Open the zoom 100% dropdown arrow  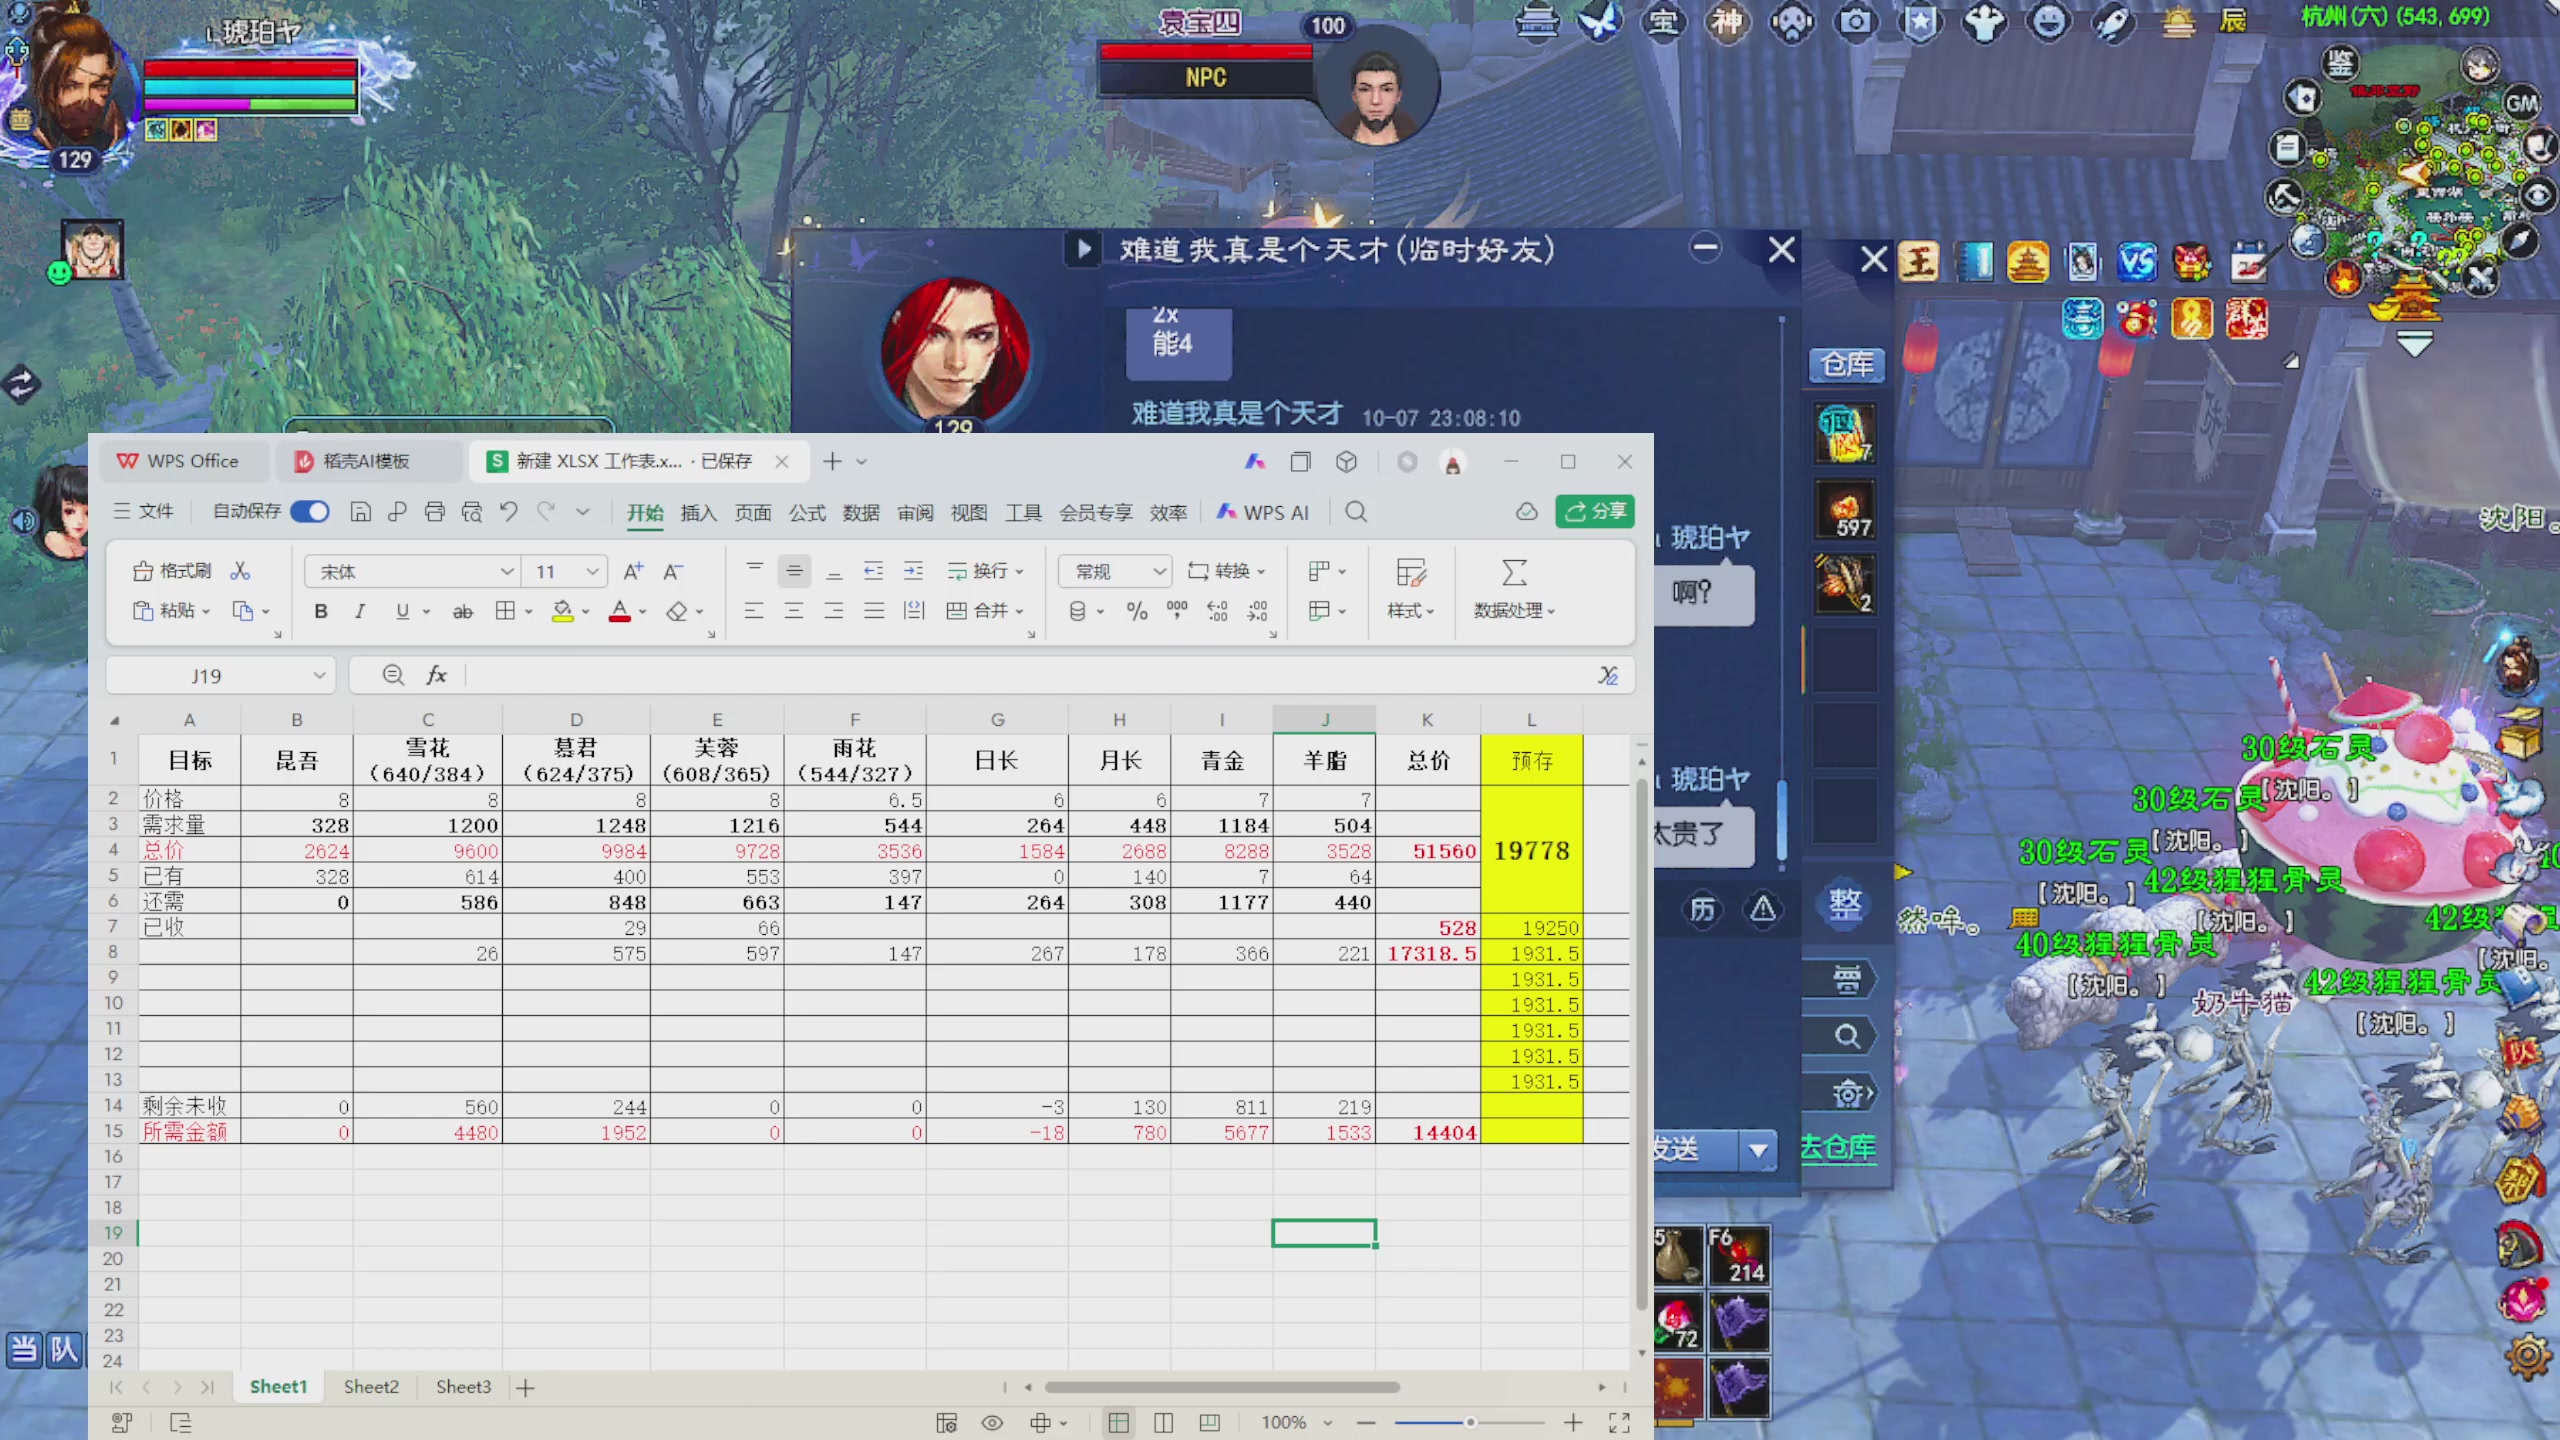pos(1328,1422)
